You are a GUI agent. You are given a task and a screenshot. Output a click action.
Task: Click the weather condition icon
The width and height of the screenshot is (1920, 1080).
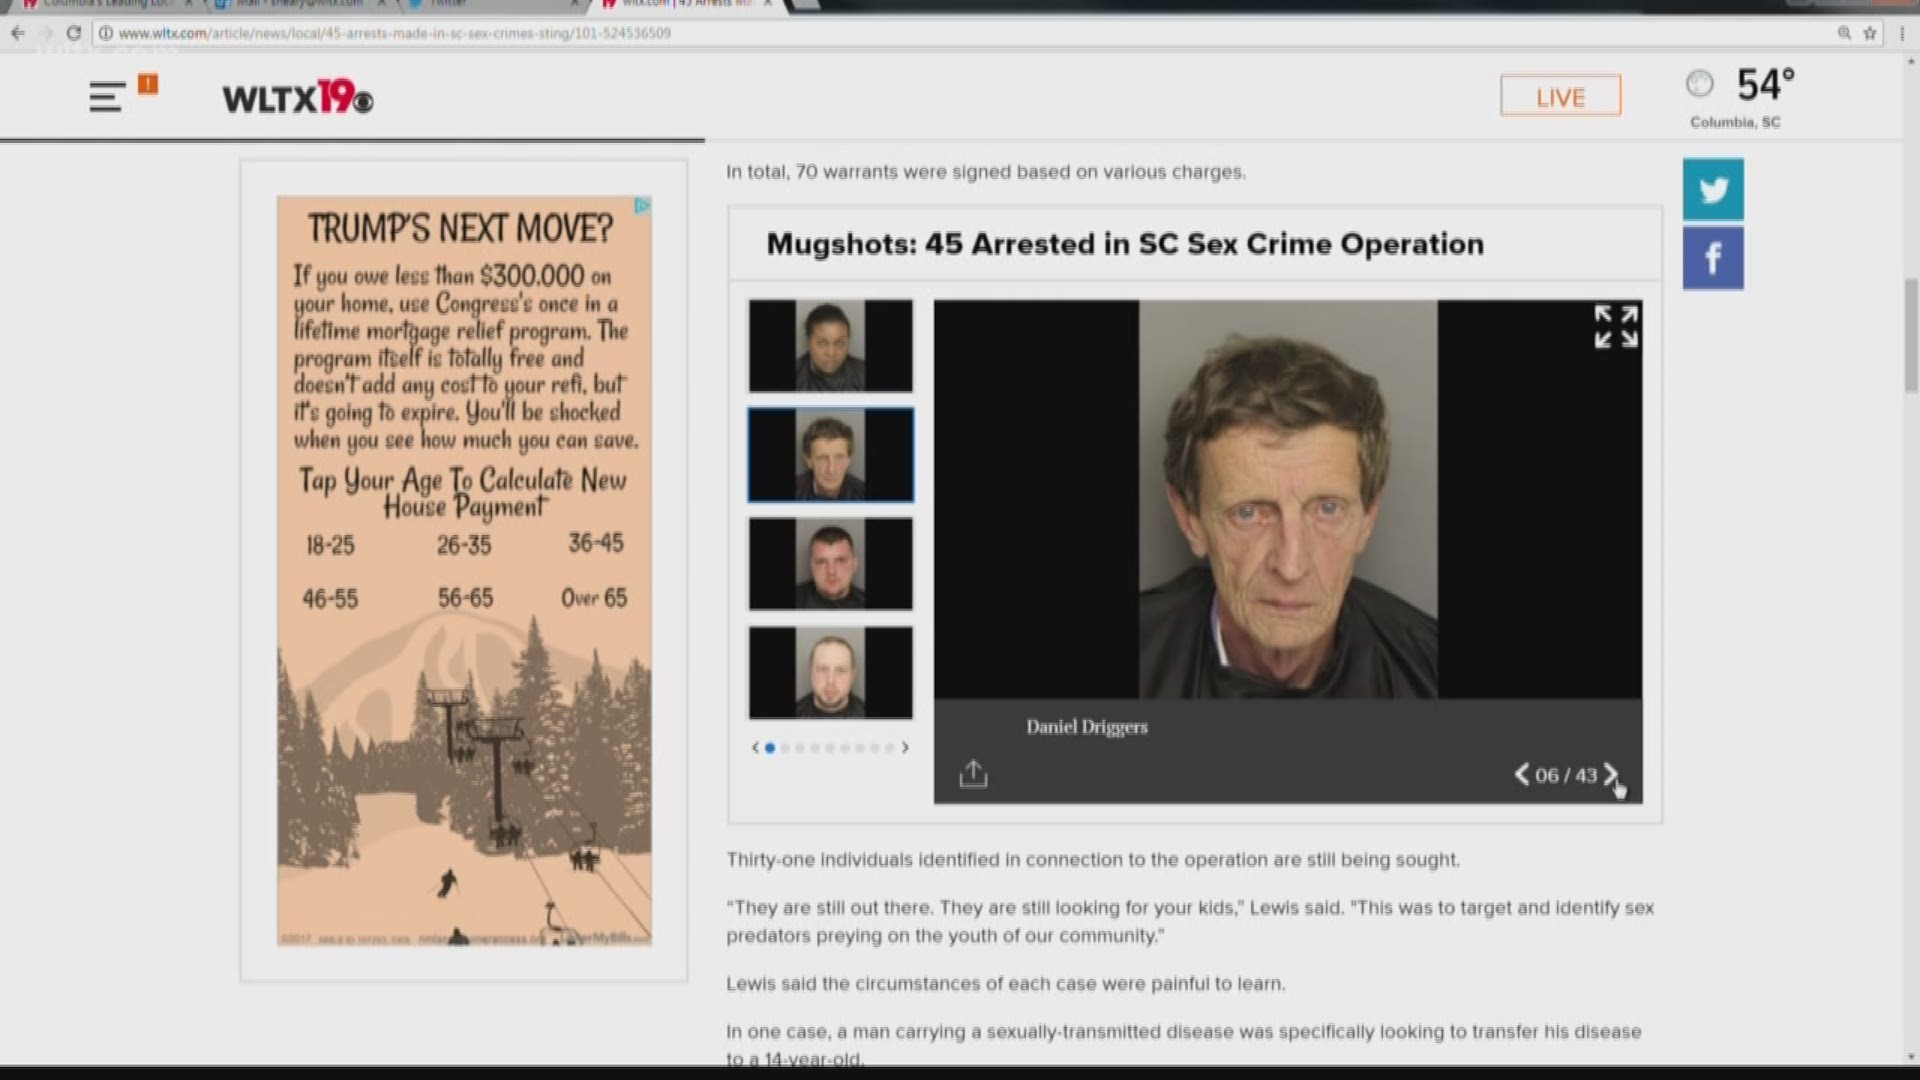pos(1699,84)
